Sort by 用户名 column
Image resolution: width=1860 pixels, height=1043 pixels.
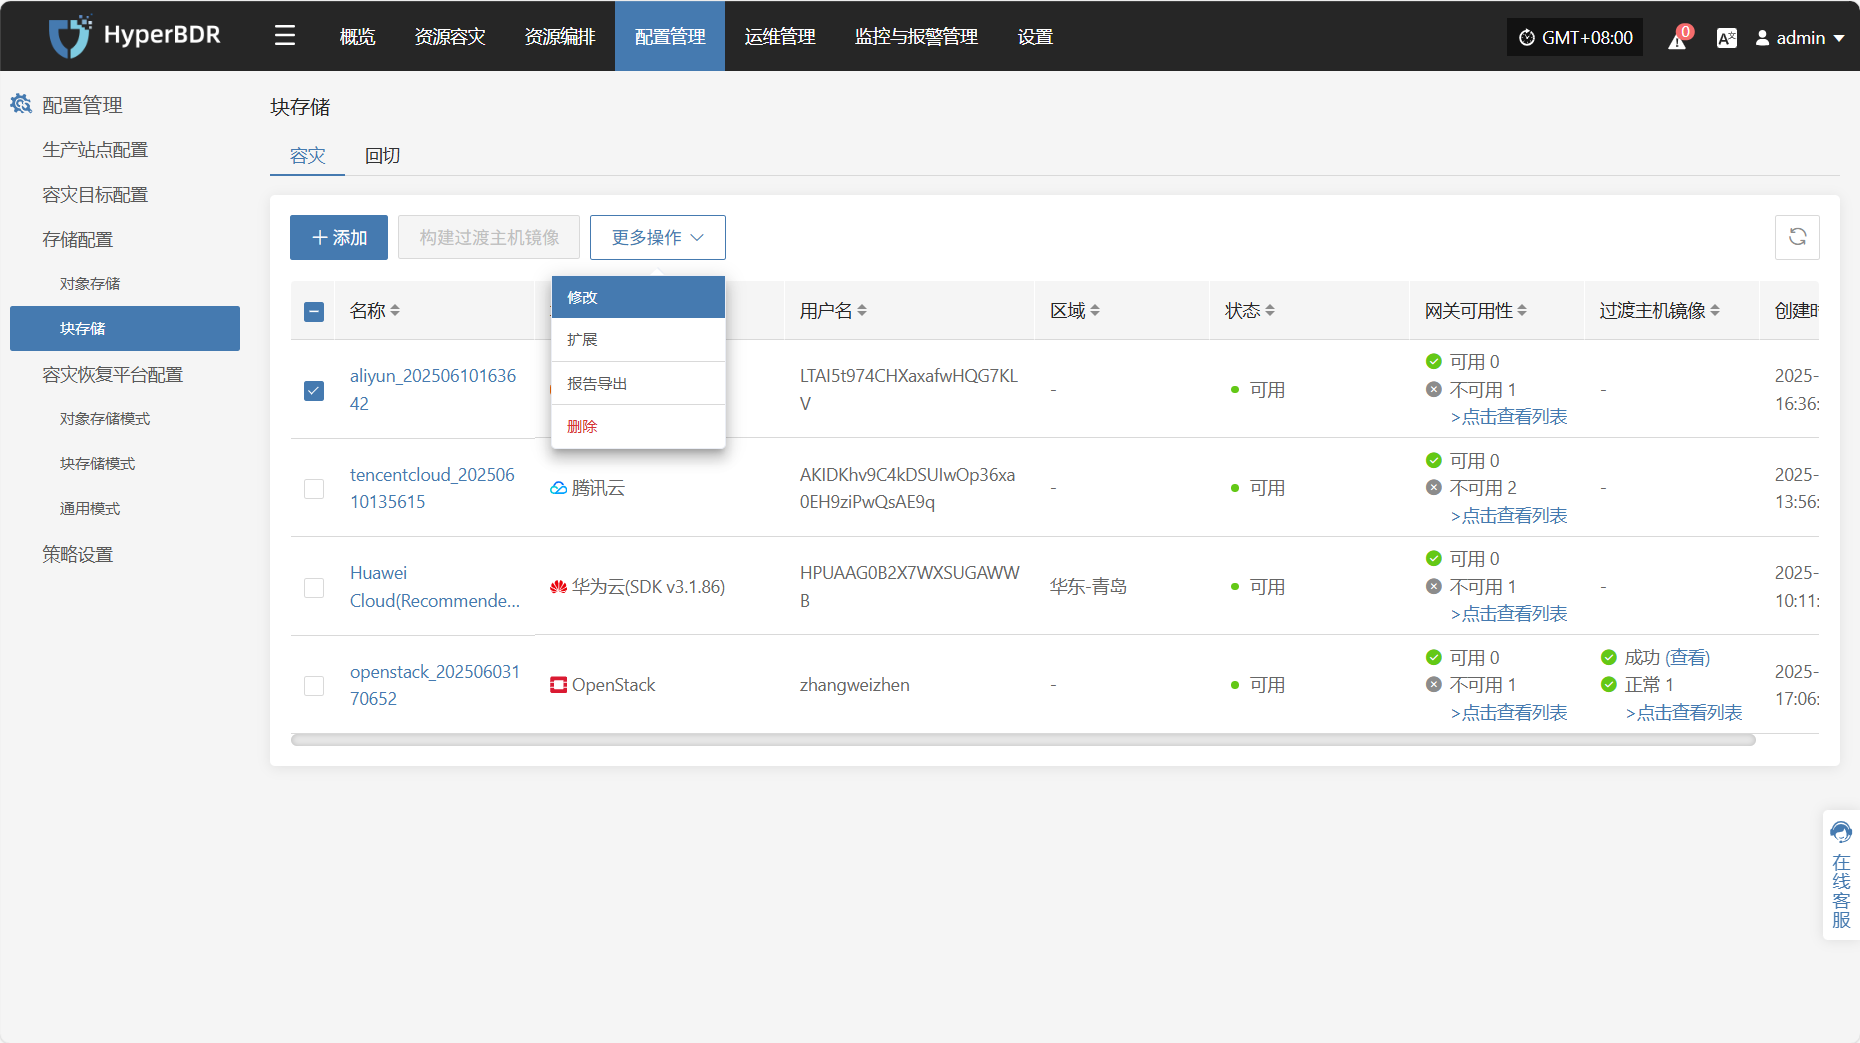click(862, 311)
